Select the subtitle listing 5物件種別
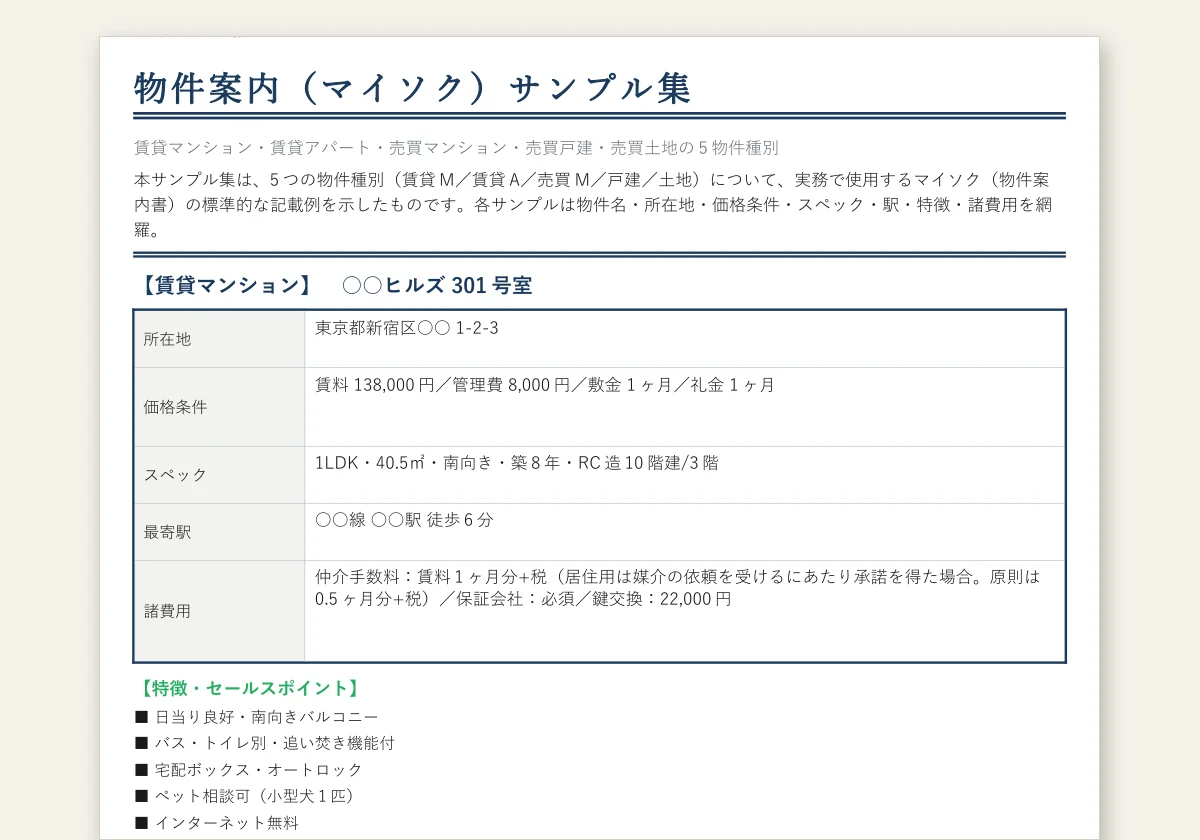 coord(456,148)
